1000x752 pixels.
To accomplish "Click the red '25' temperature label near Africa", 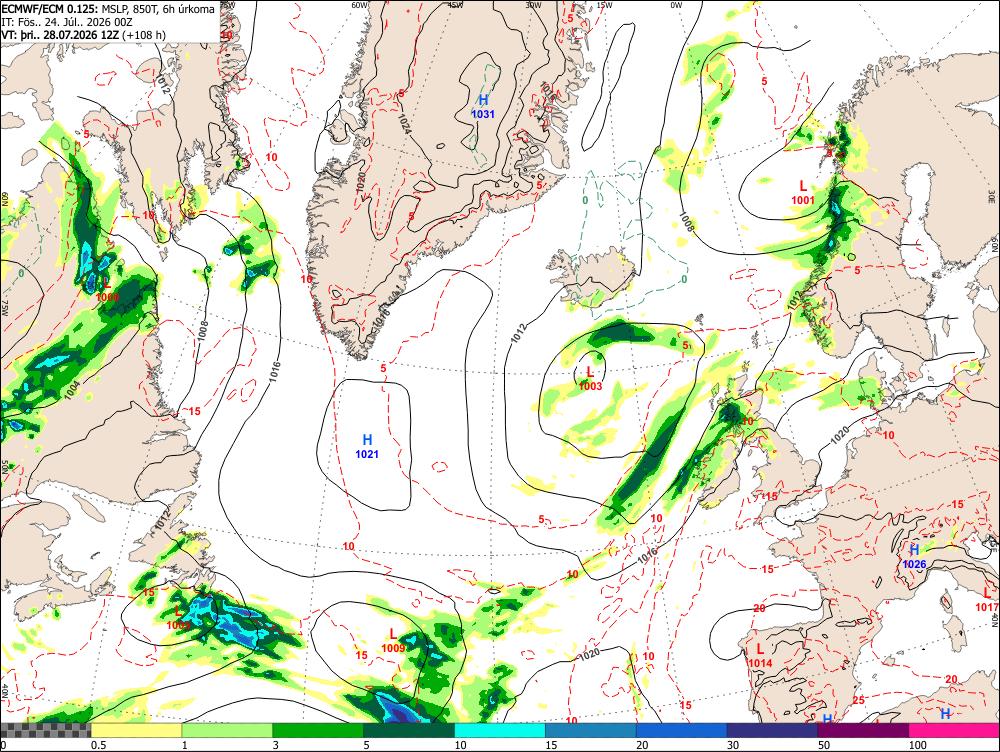I will coord(859,700).
